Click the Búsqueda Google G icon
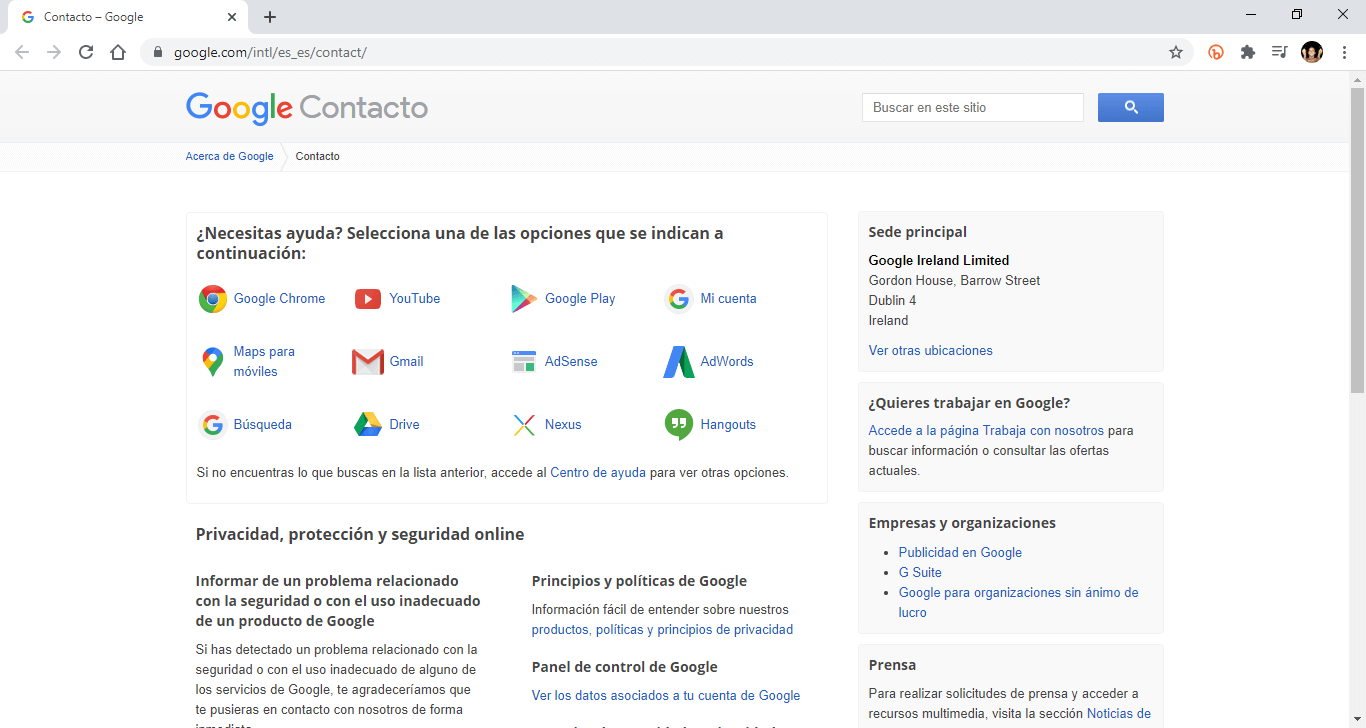This screenshot has height=728, width=1366. 213,425
